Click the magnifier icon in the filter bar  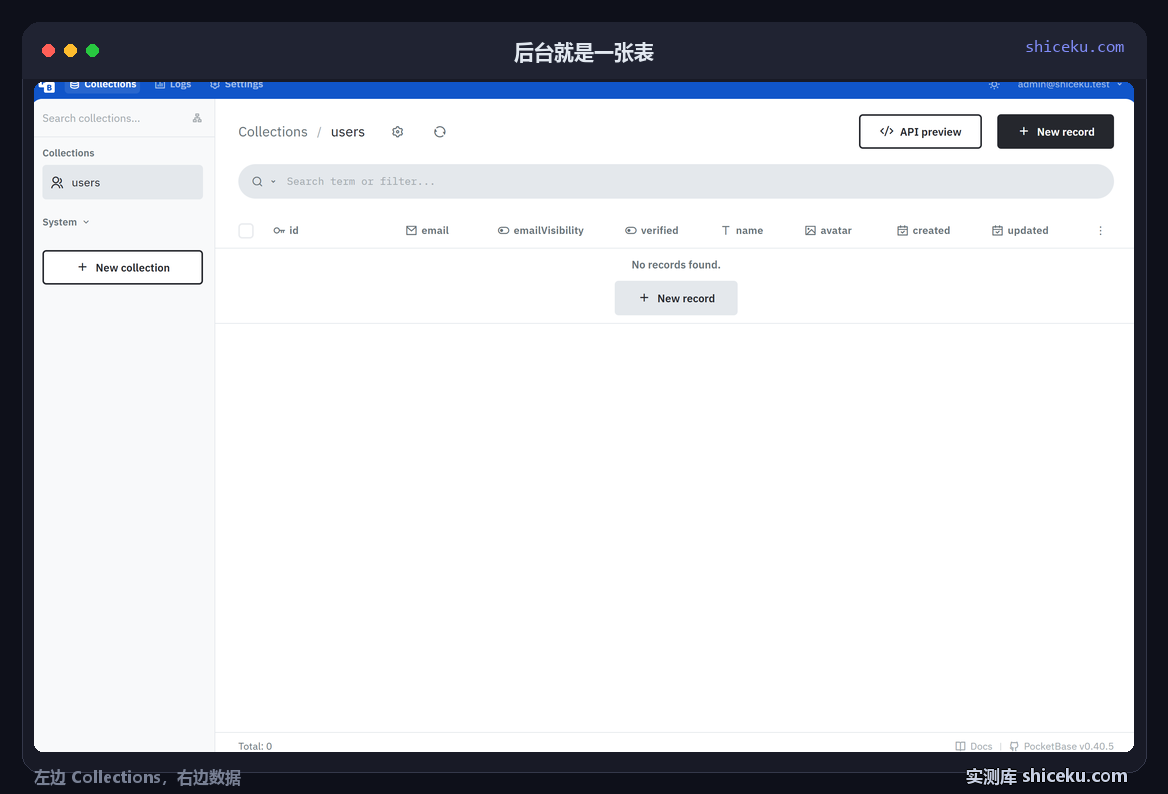tap(257, 182)
